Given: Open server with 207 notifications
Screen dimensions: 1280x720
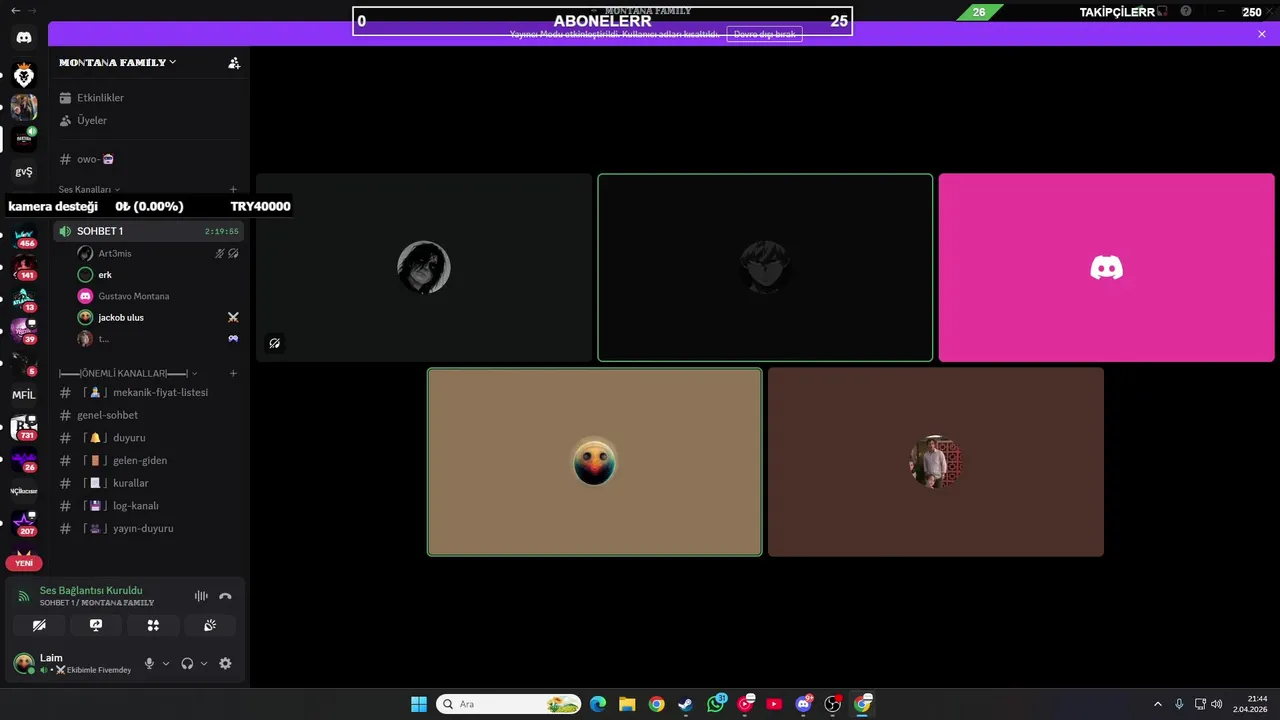Looking at the screenshot, I should pyautogui.click(x=24, y=524).
